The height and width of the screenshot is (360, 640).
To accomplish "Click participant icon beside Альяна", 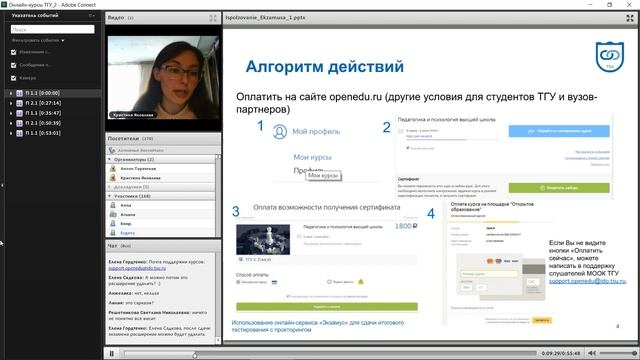I will pos(113,215).
